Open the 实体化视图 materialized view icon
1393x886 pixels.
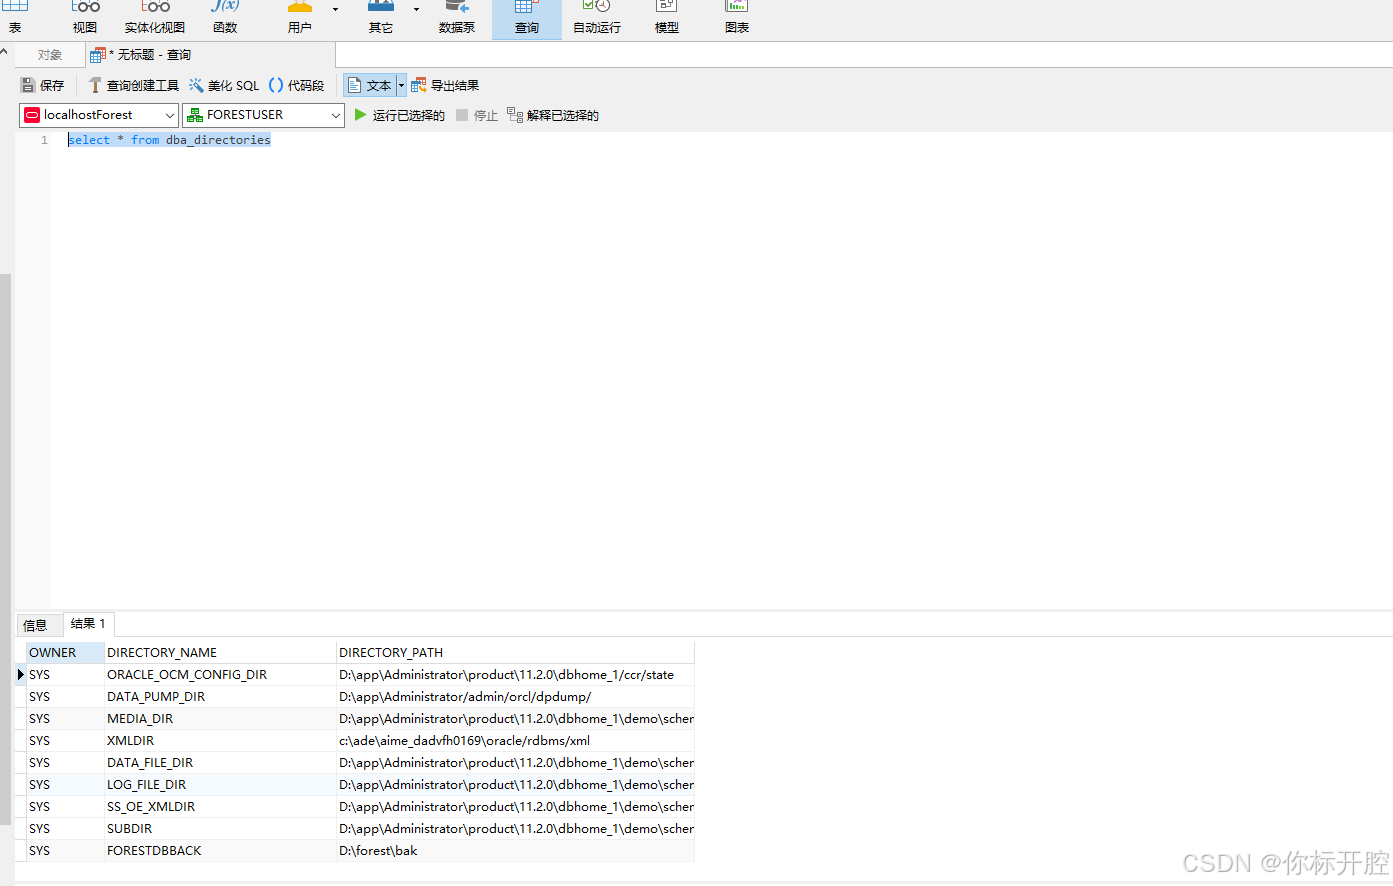point(154,17)
